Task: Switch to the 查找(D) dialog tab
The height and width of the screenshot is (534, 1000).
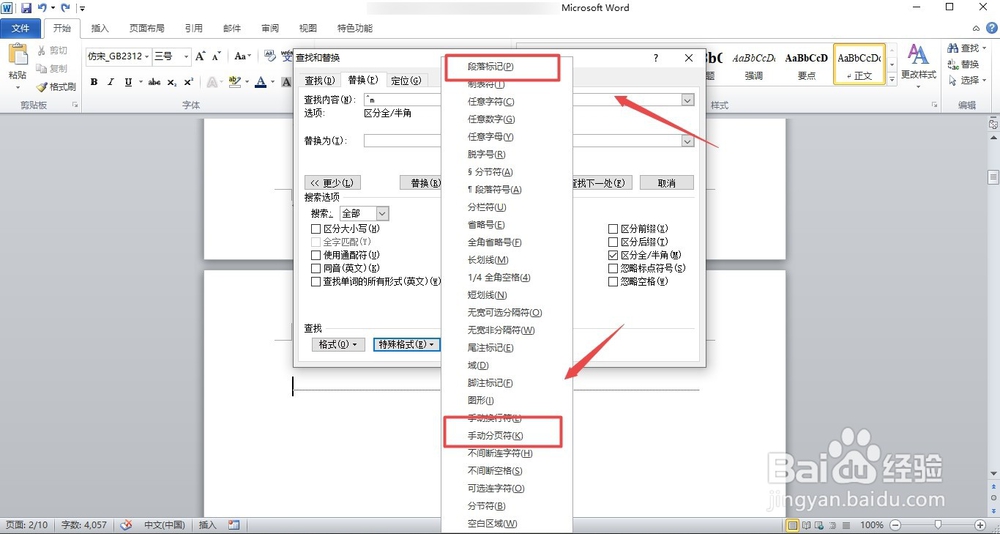Action: (320, 80)
